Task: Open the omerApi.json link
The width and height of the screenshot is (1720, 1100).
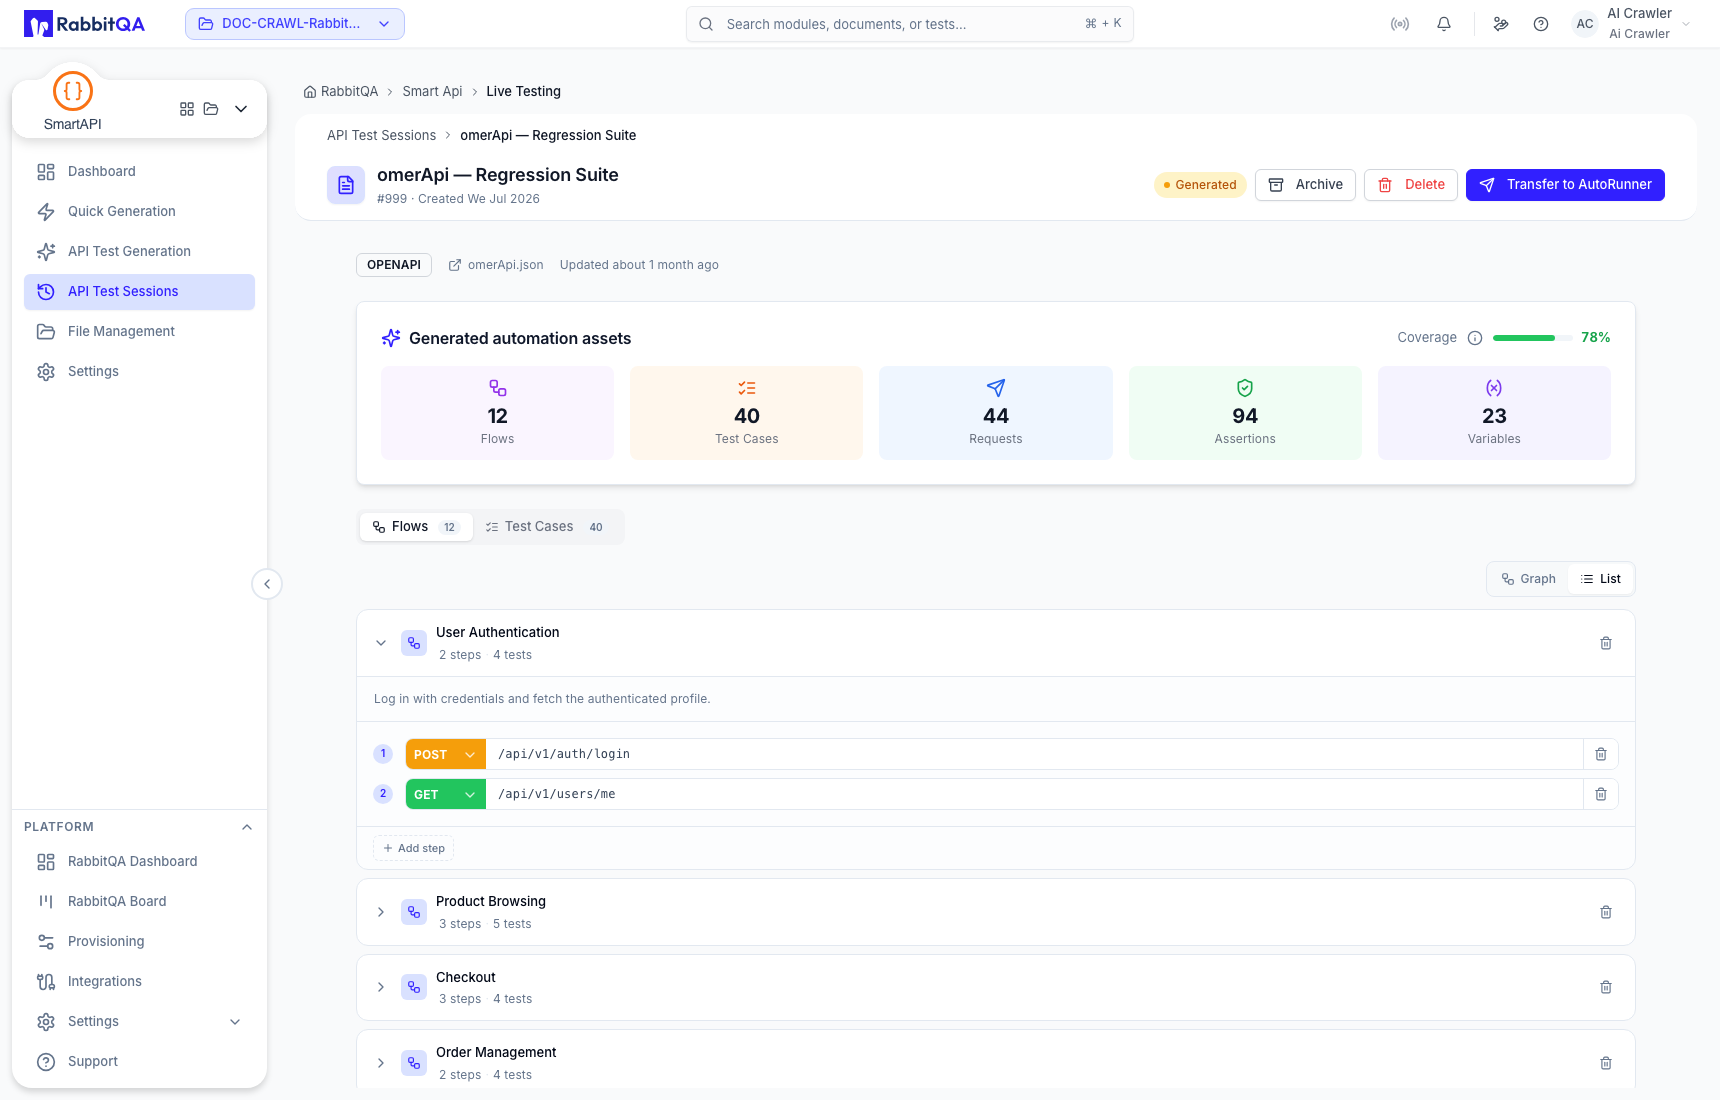Action: tap(496, 265)
